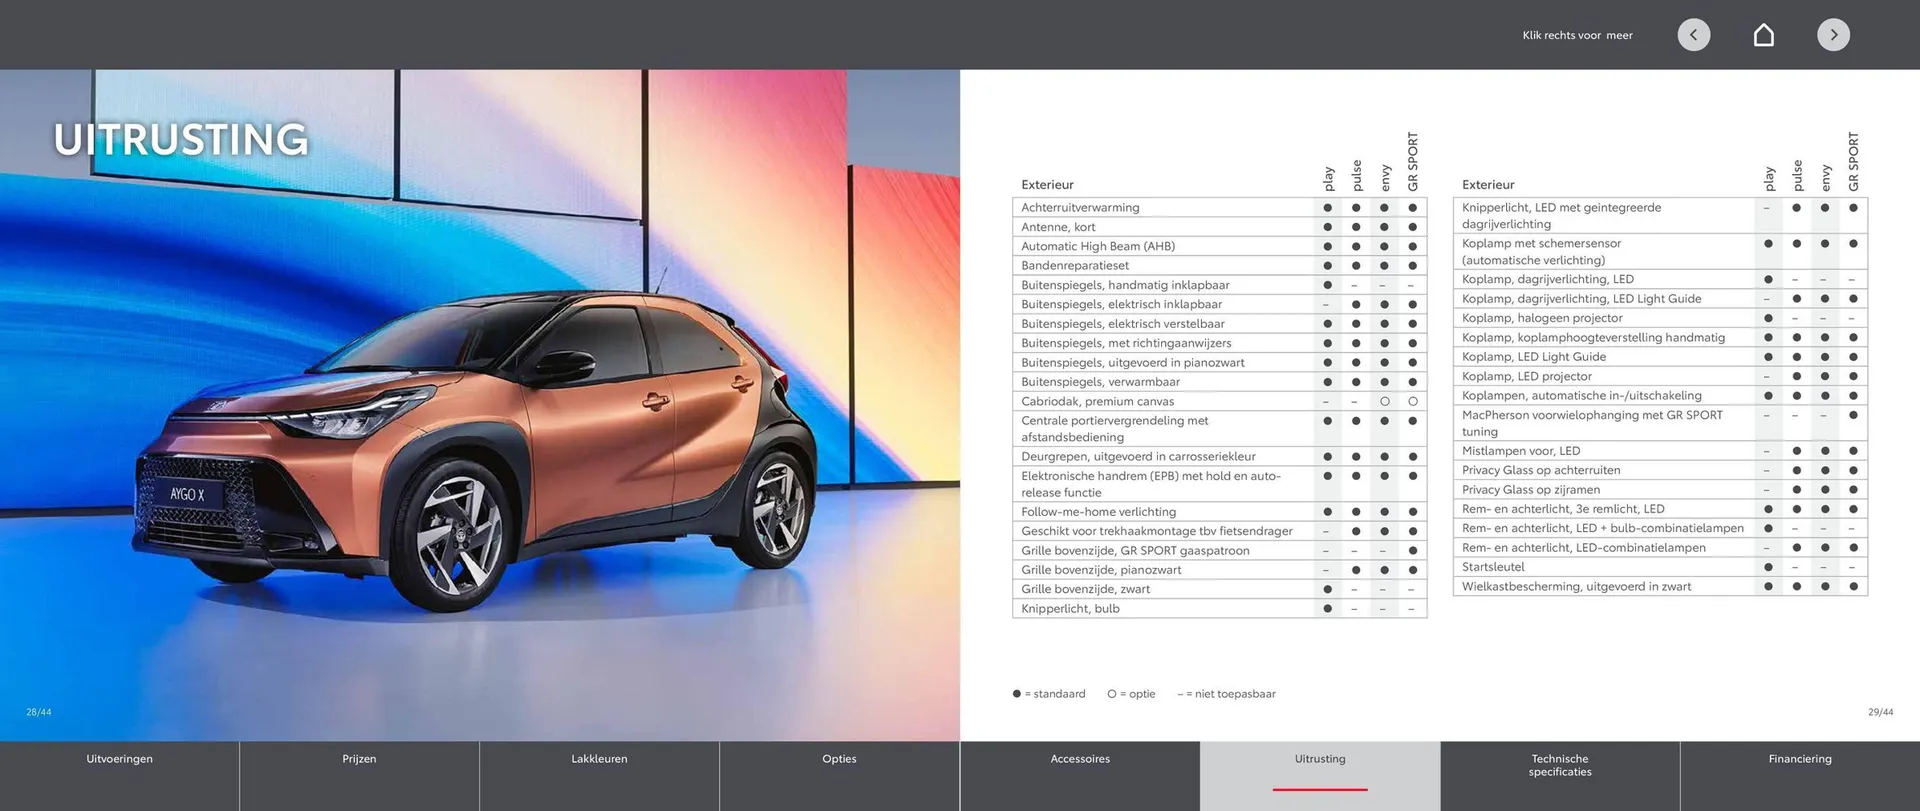Click 'Cabriodak, premium canvas' row label
The width and height of the screenshot is (1920, 811).
click(x=1097, y=401)
